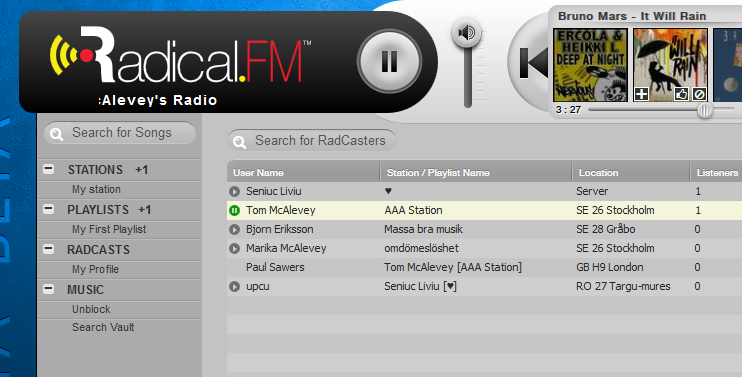
Task: Collapse the STATIONS section
Action: point(49,169)
